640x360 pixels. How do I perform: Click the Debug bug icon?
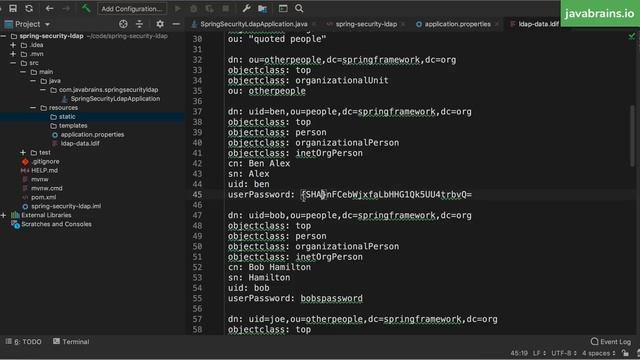pos(194,9)
